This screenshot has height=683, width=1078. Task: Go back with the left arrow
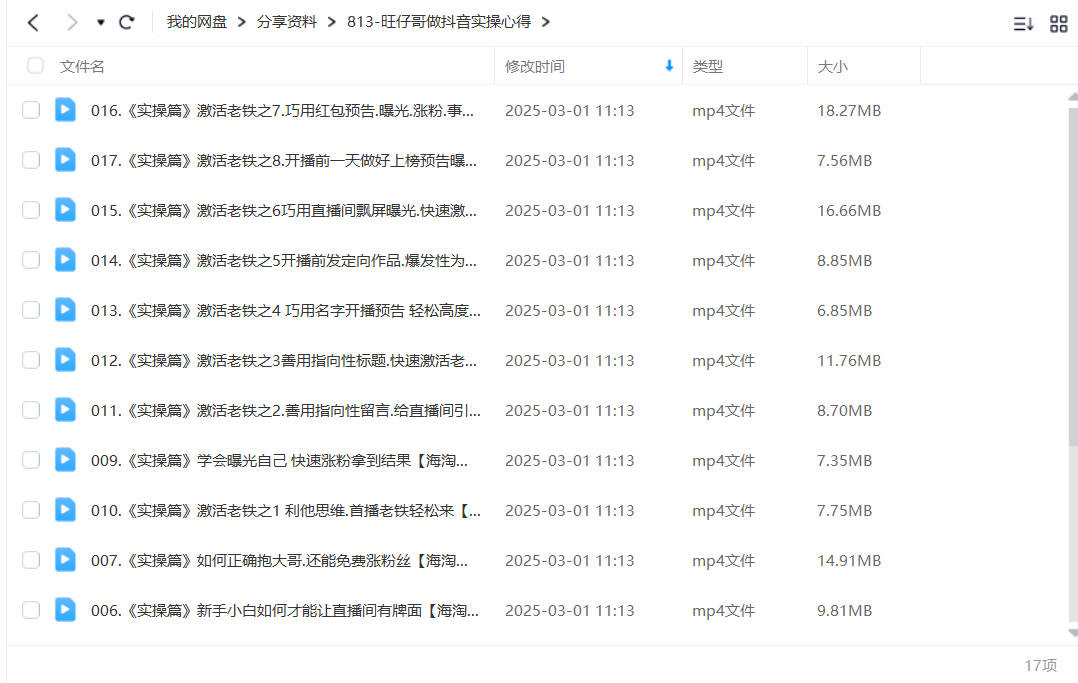(33, 23)
